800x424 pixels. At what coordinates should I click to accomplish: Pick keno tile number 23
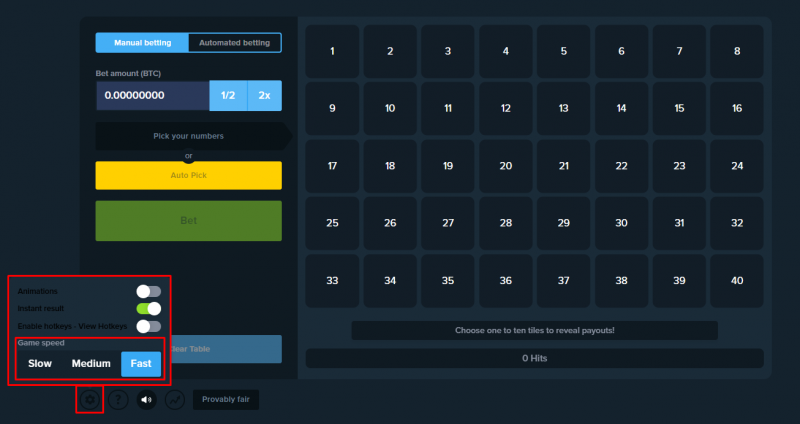(x=679, y=166)
